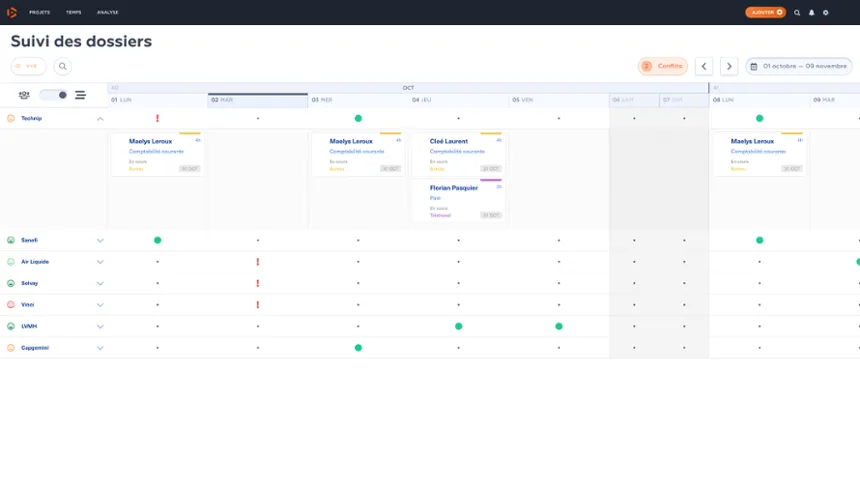Click the app logo in top bar
Image resolution: width=860 pixels, height=484 pixels.
[12, 12]
